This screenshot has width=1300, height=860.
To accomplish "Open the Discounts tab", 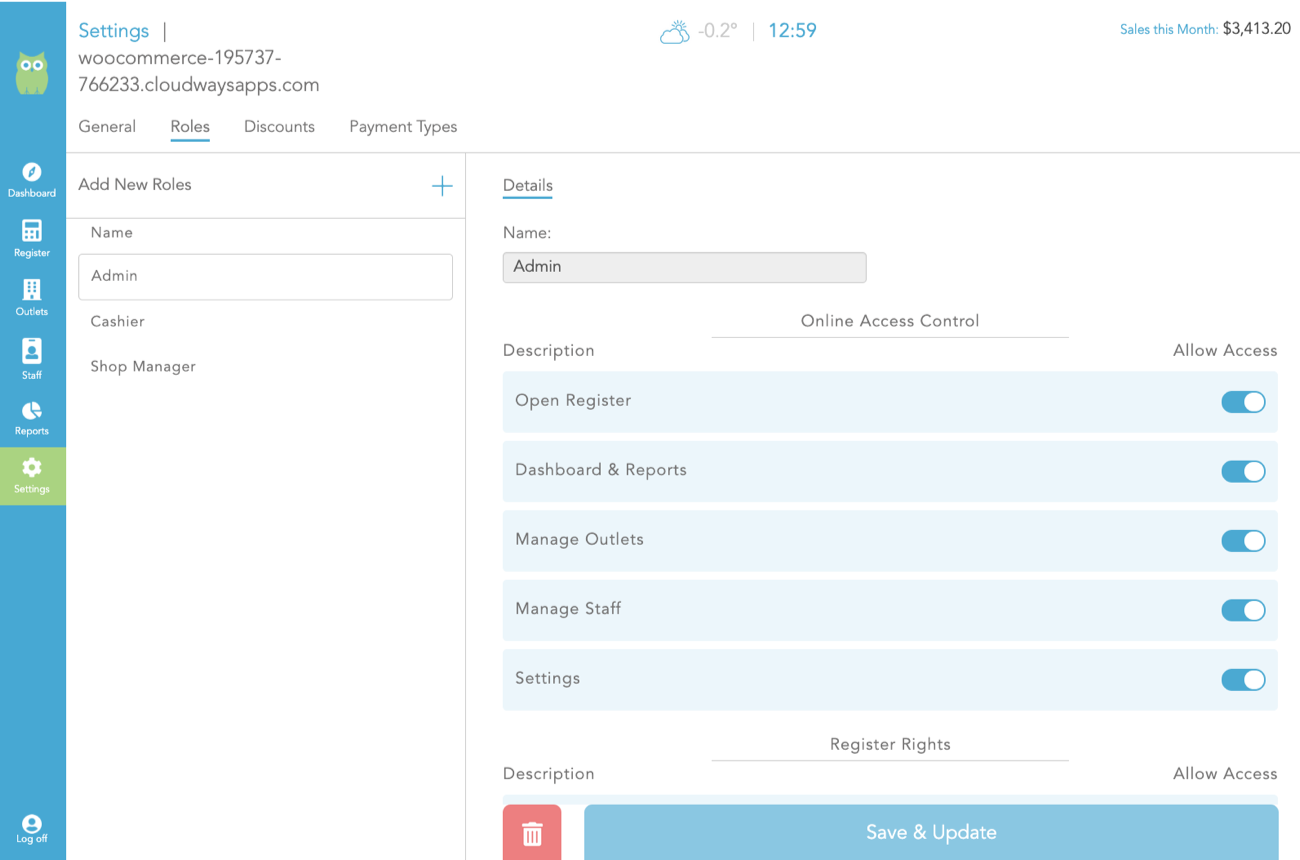I will tap(279, 127).
